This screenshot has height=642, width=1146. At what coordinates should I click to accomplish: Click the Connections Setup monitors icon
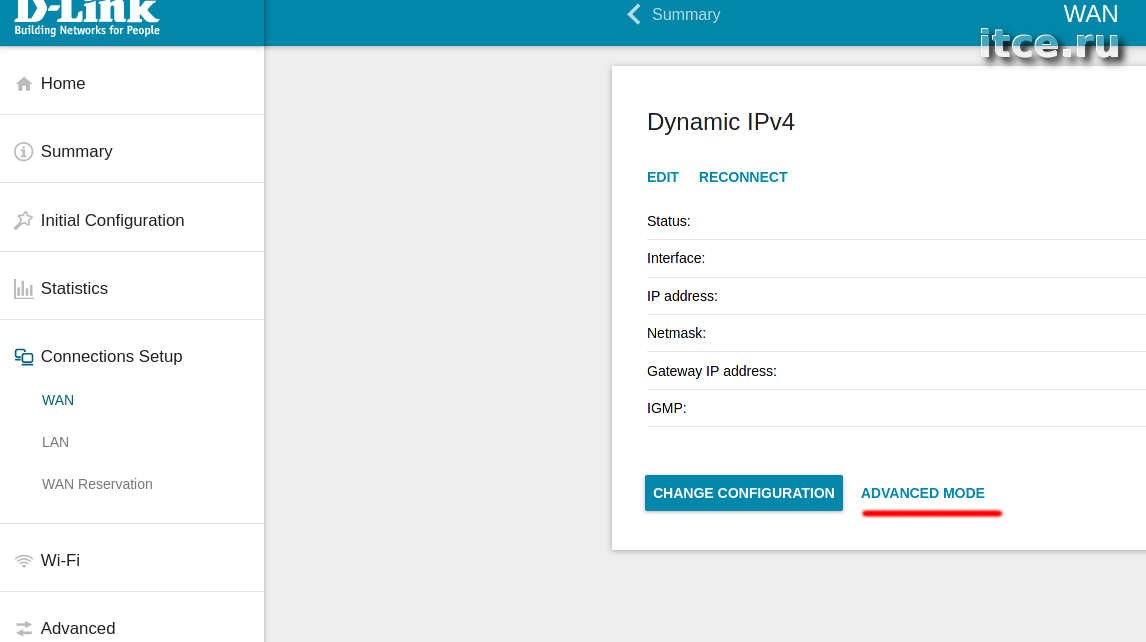(23, 357)
